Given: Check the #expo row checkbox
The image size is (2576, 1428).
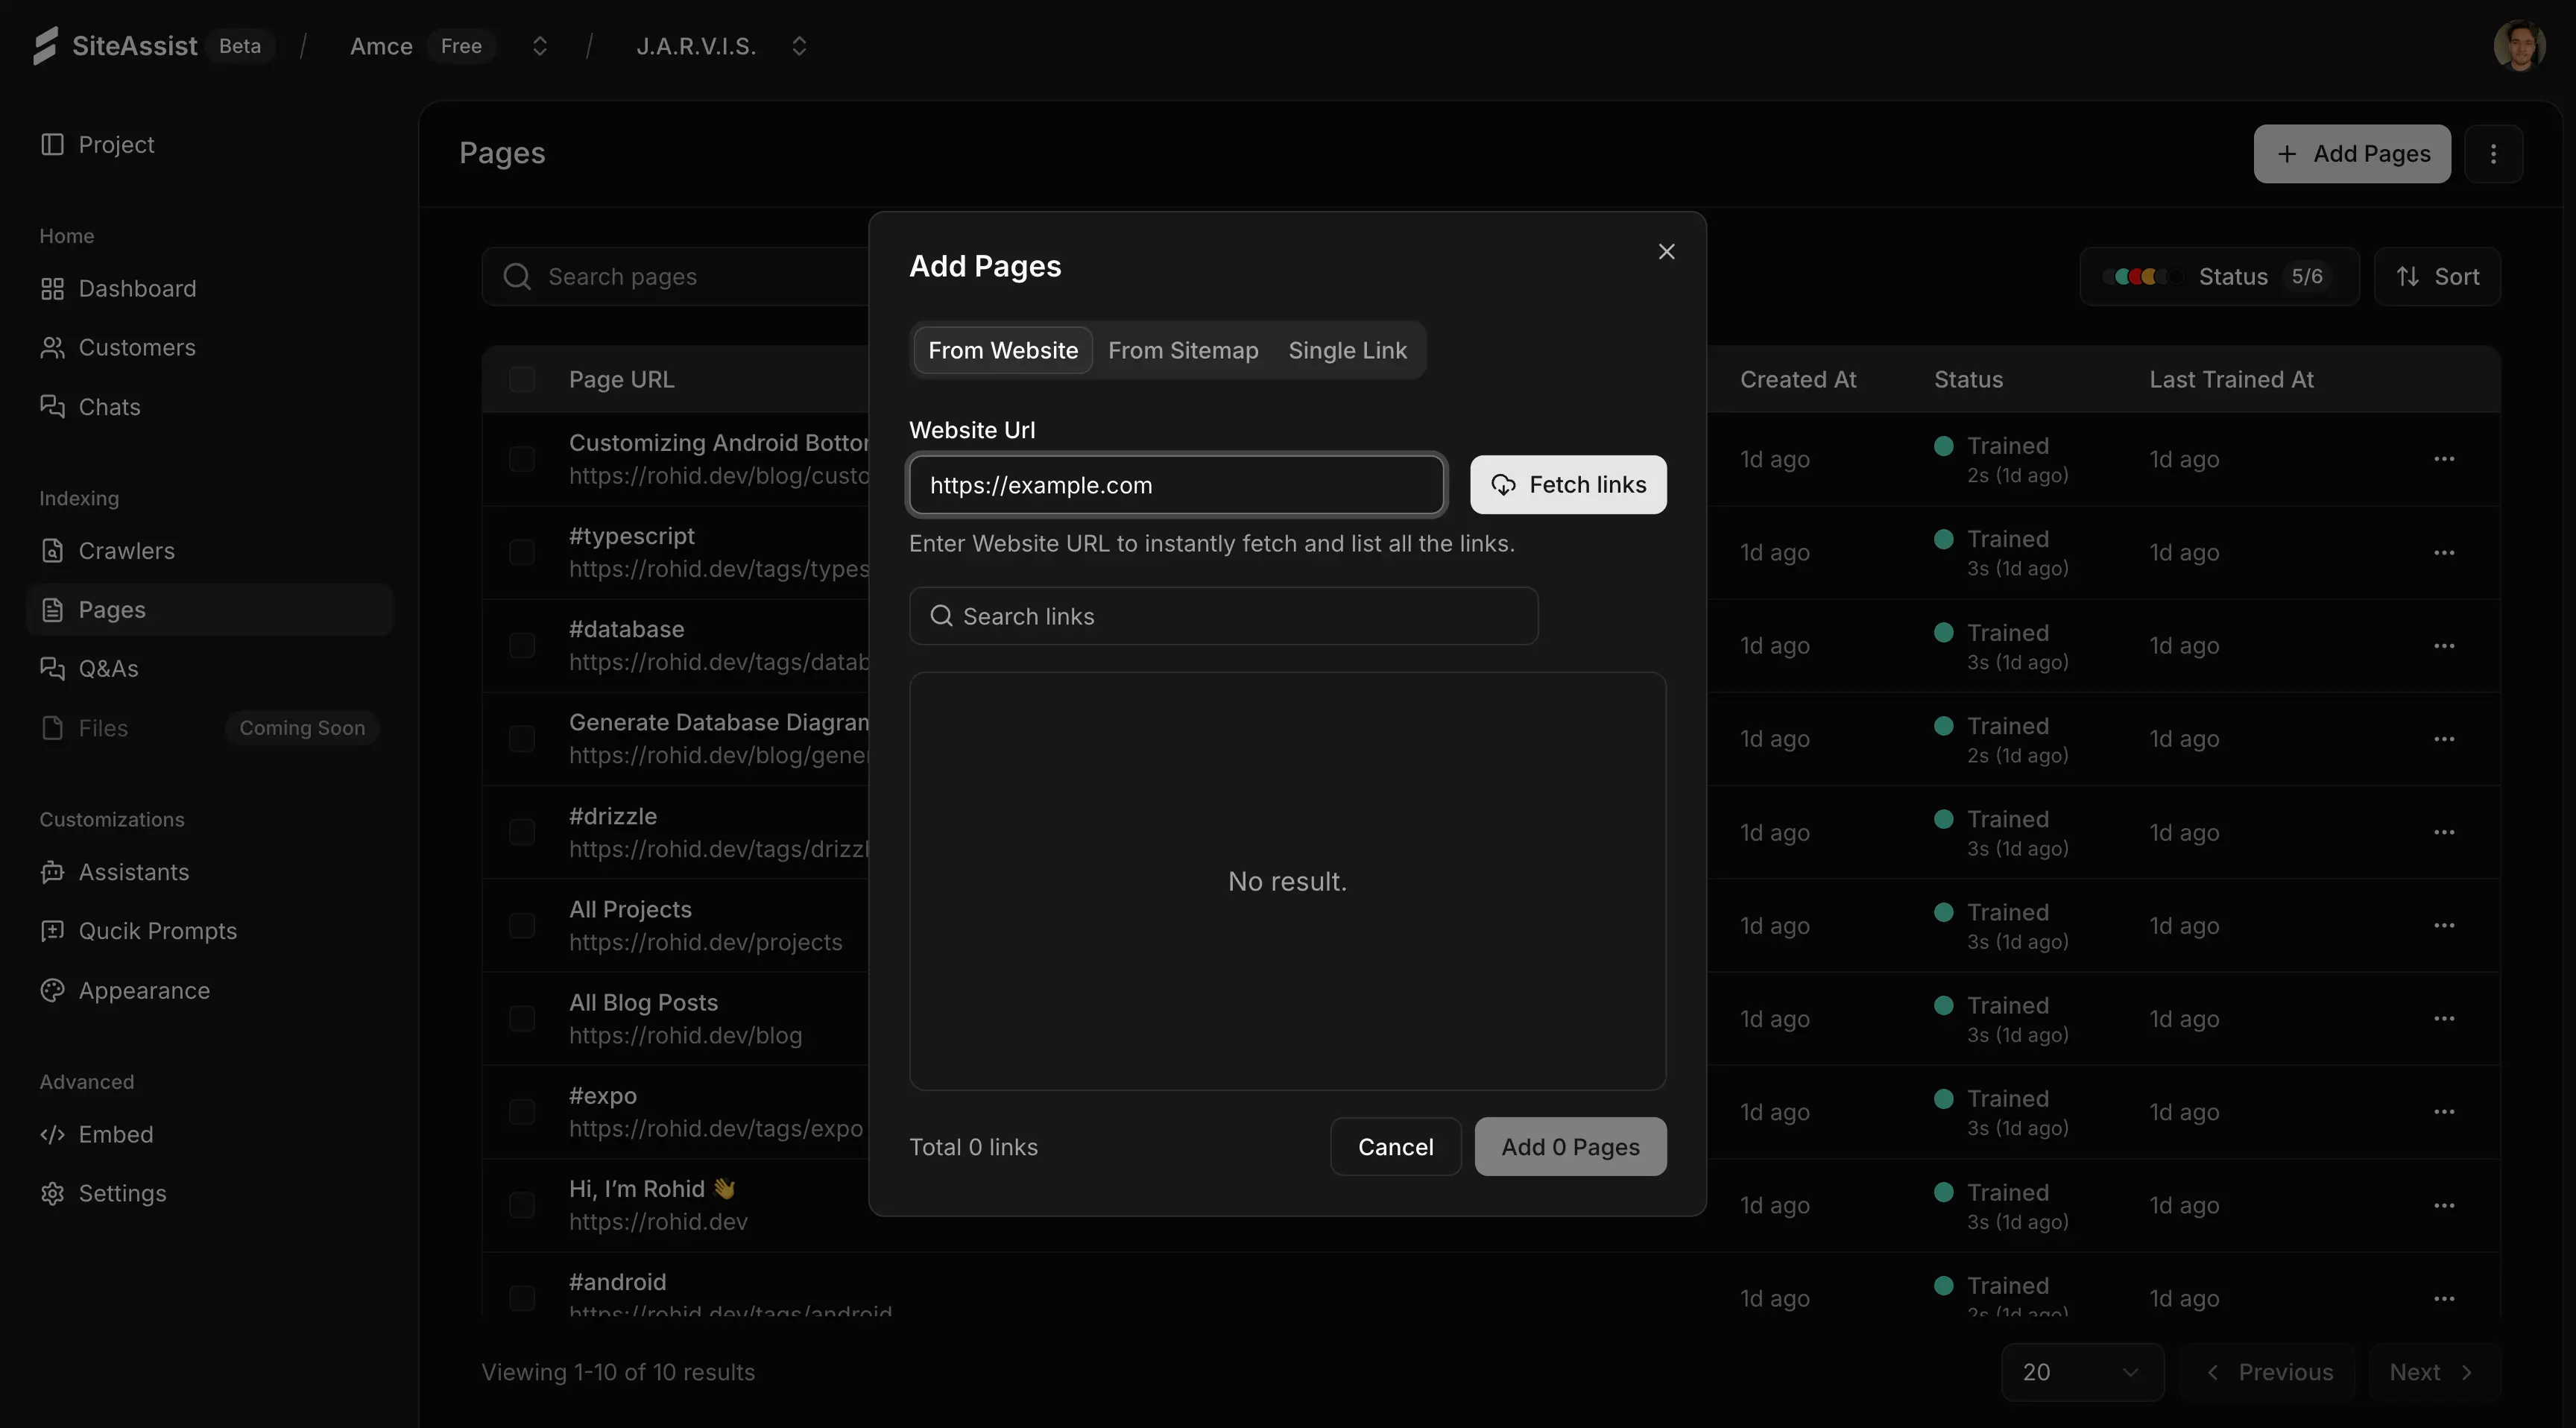Looking at the screenshot, I should click(522, 1112).
